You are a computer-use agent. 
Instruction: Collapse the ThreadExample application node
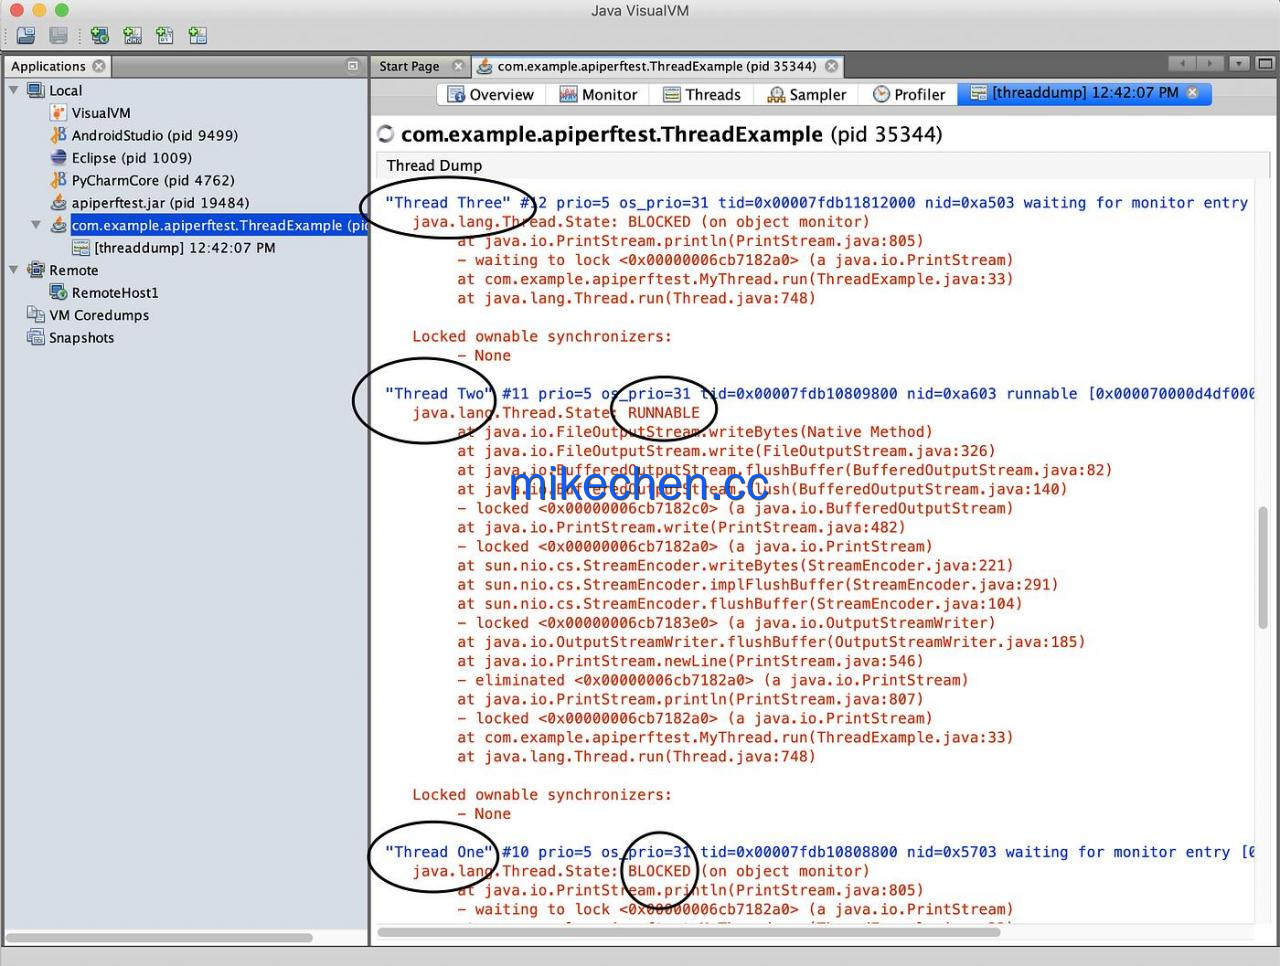tap(36, 225)
